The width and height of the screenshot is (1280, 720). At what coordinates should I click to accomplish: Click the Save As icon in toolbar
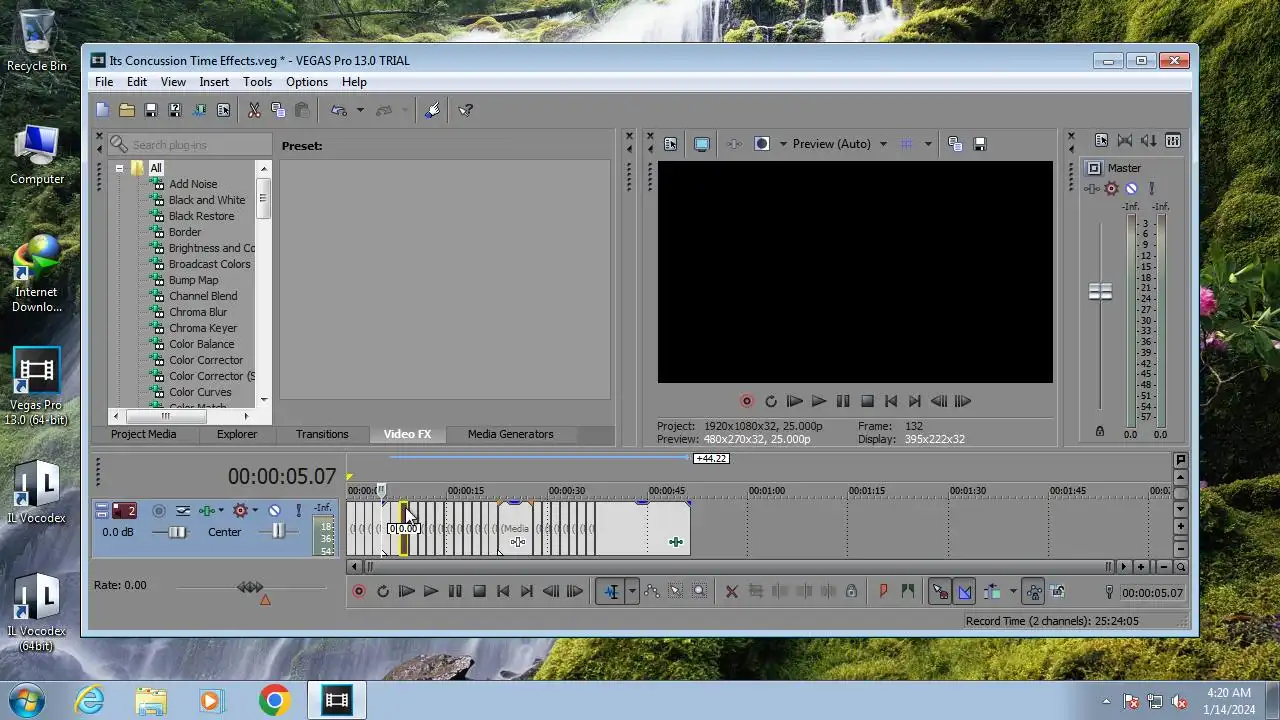click(175, 110)
